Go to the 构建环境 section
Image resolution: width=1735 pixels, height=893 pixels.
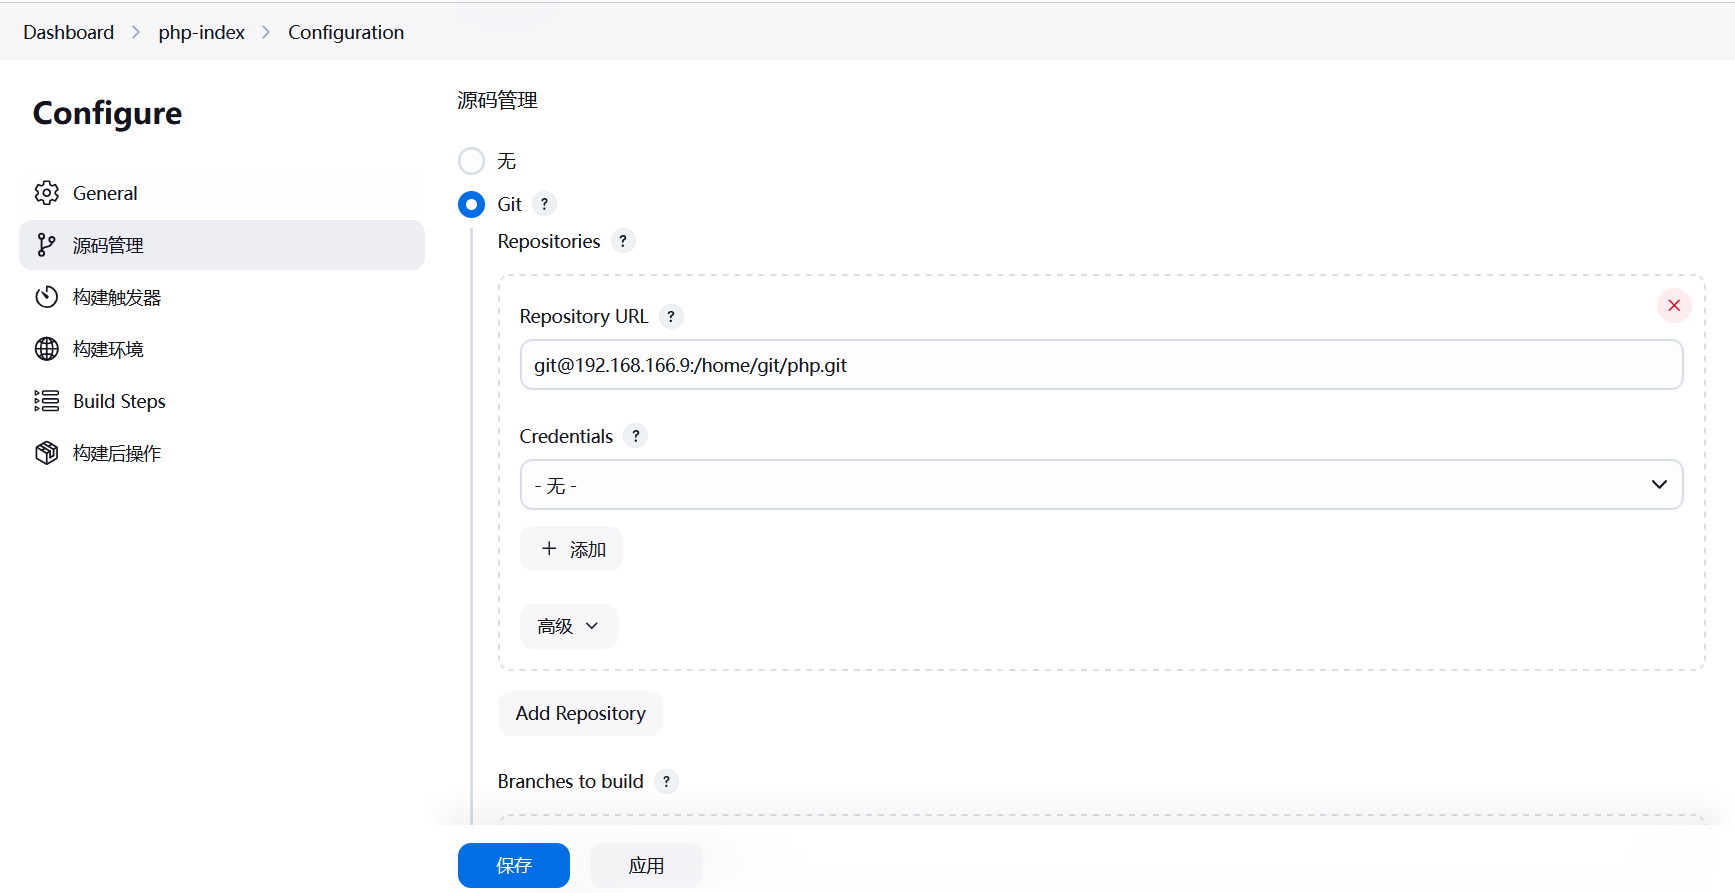pos(222,349)
